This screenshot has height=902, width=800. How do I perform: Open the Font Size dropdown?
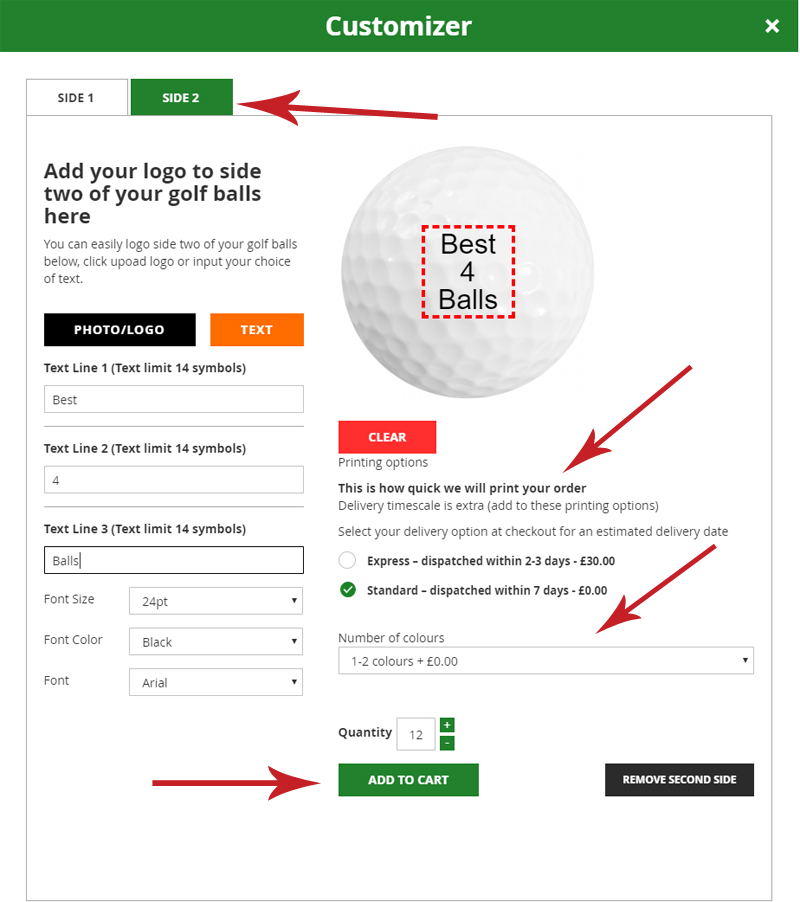(x=216, y=602)
